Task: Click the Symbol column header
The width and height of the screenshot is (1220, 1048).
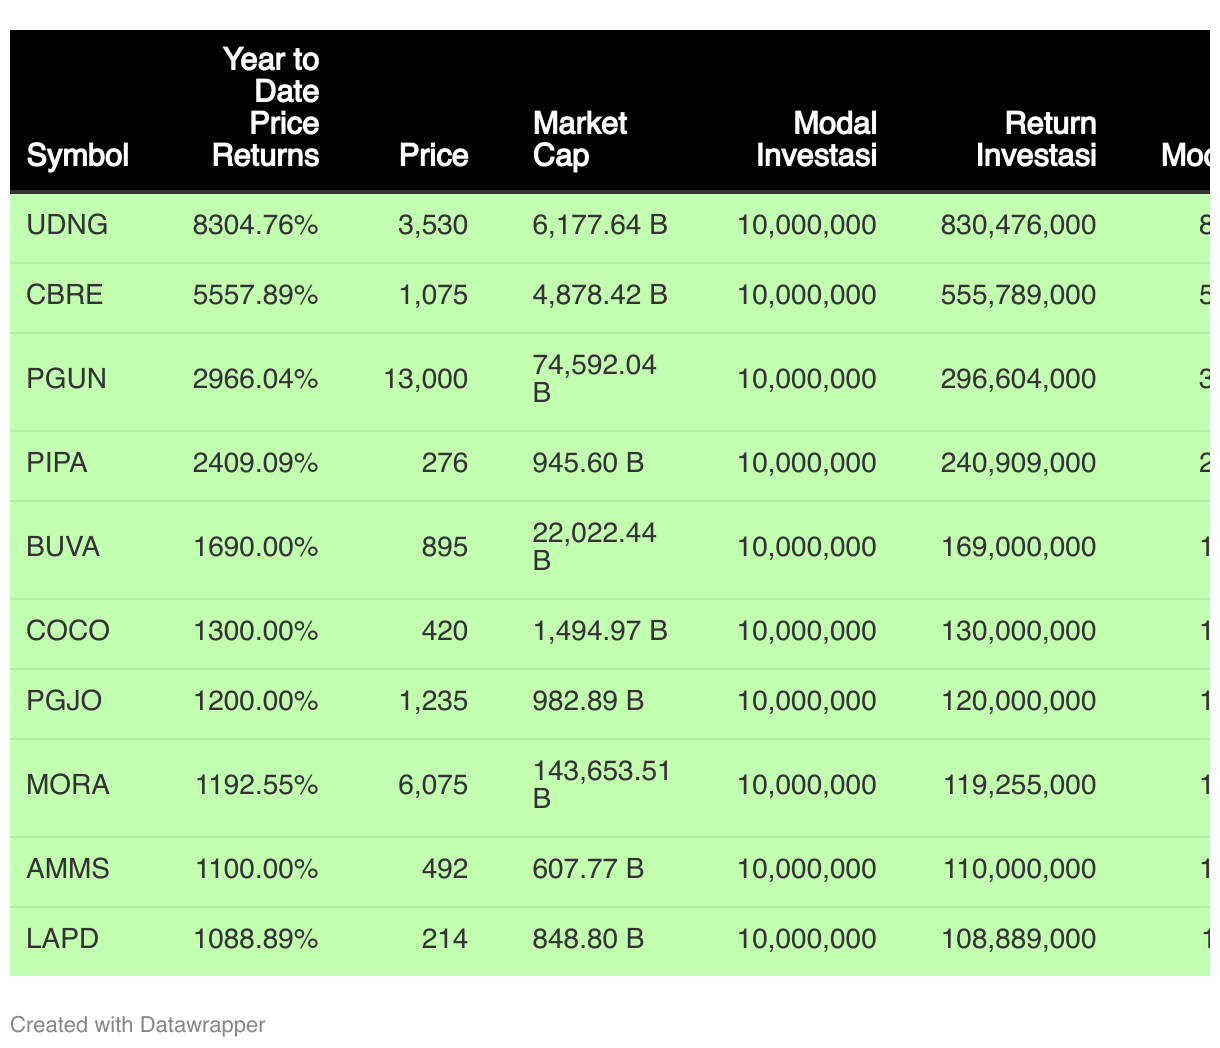Action: [78, 155]
